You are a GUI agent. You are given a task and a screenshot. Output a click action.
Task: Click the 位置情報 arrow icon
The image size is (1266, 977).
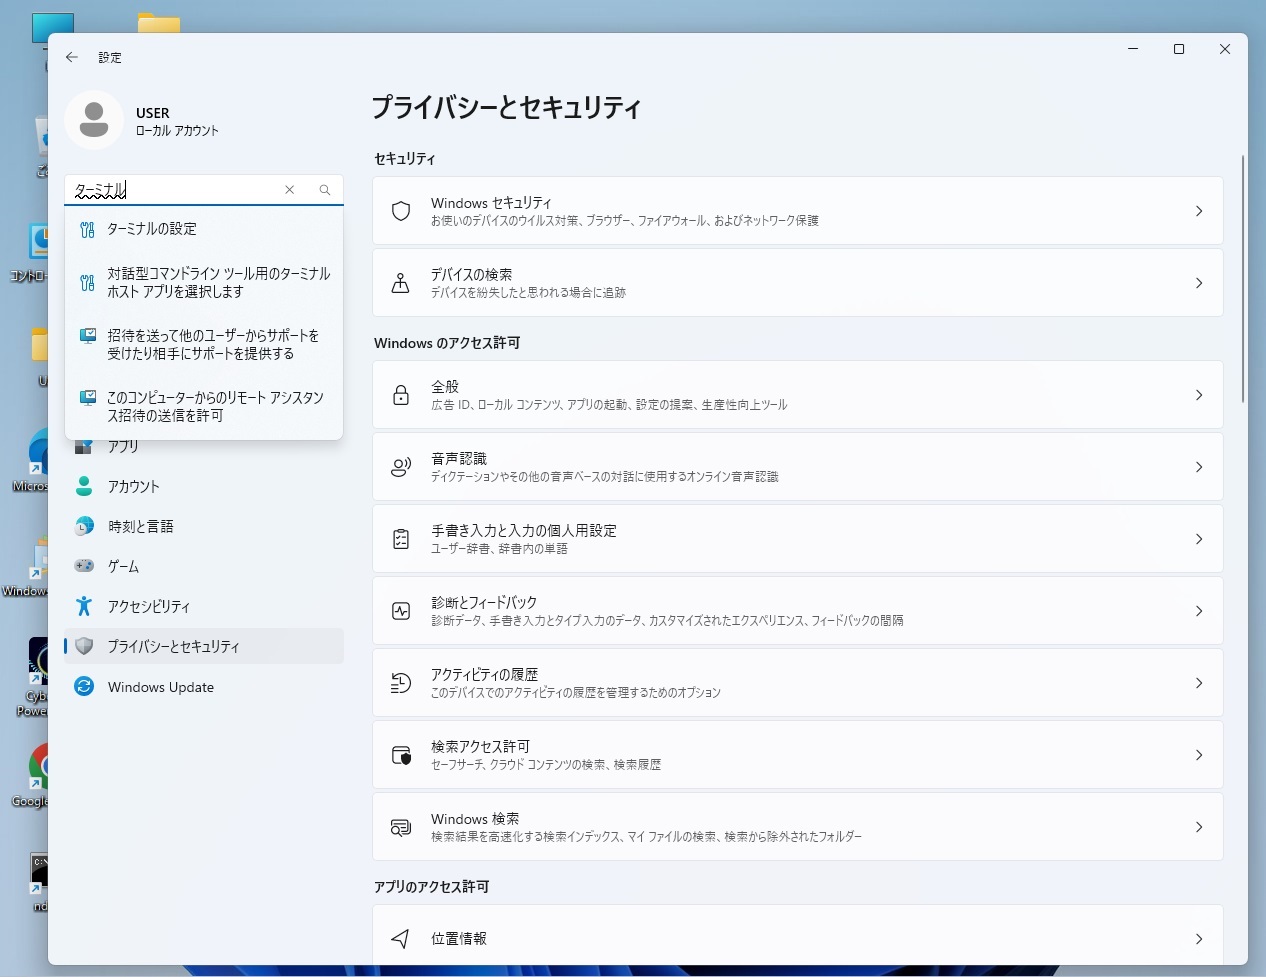click(x=401, y=939)
